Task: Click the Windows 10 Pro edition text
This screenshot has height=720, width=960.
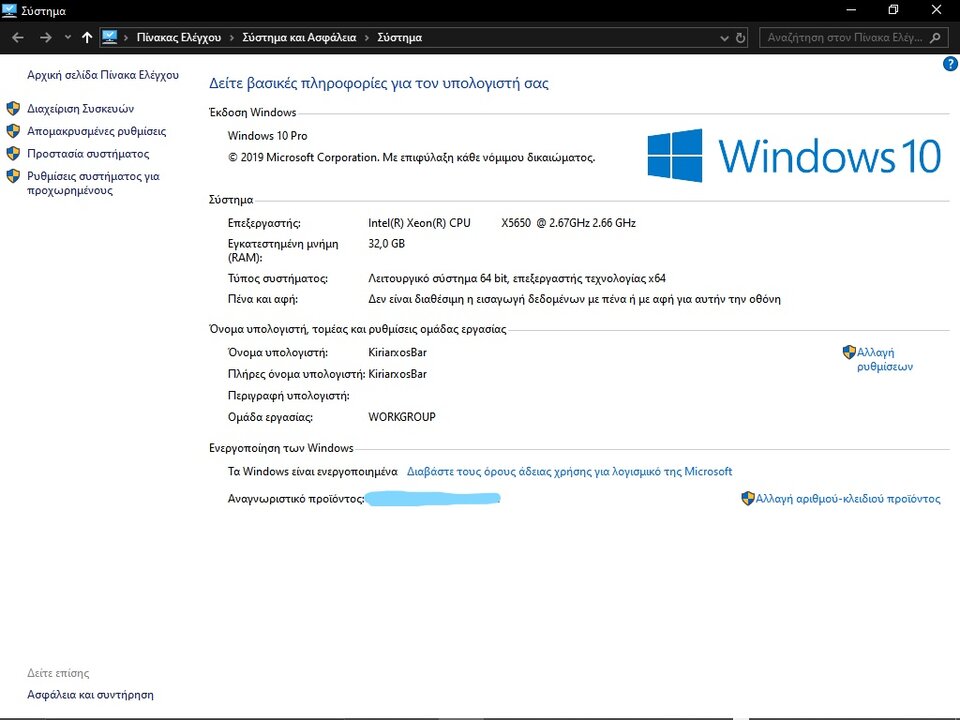Action: [268, 136]
